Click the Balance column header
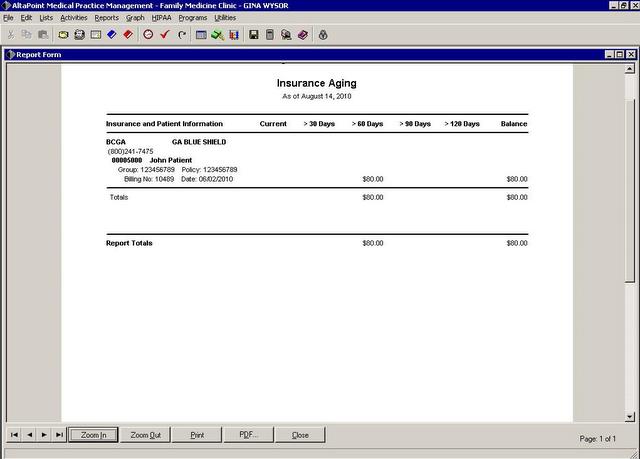Viewport: 640px width, 459px height. click(x=514, y=124)
